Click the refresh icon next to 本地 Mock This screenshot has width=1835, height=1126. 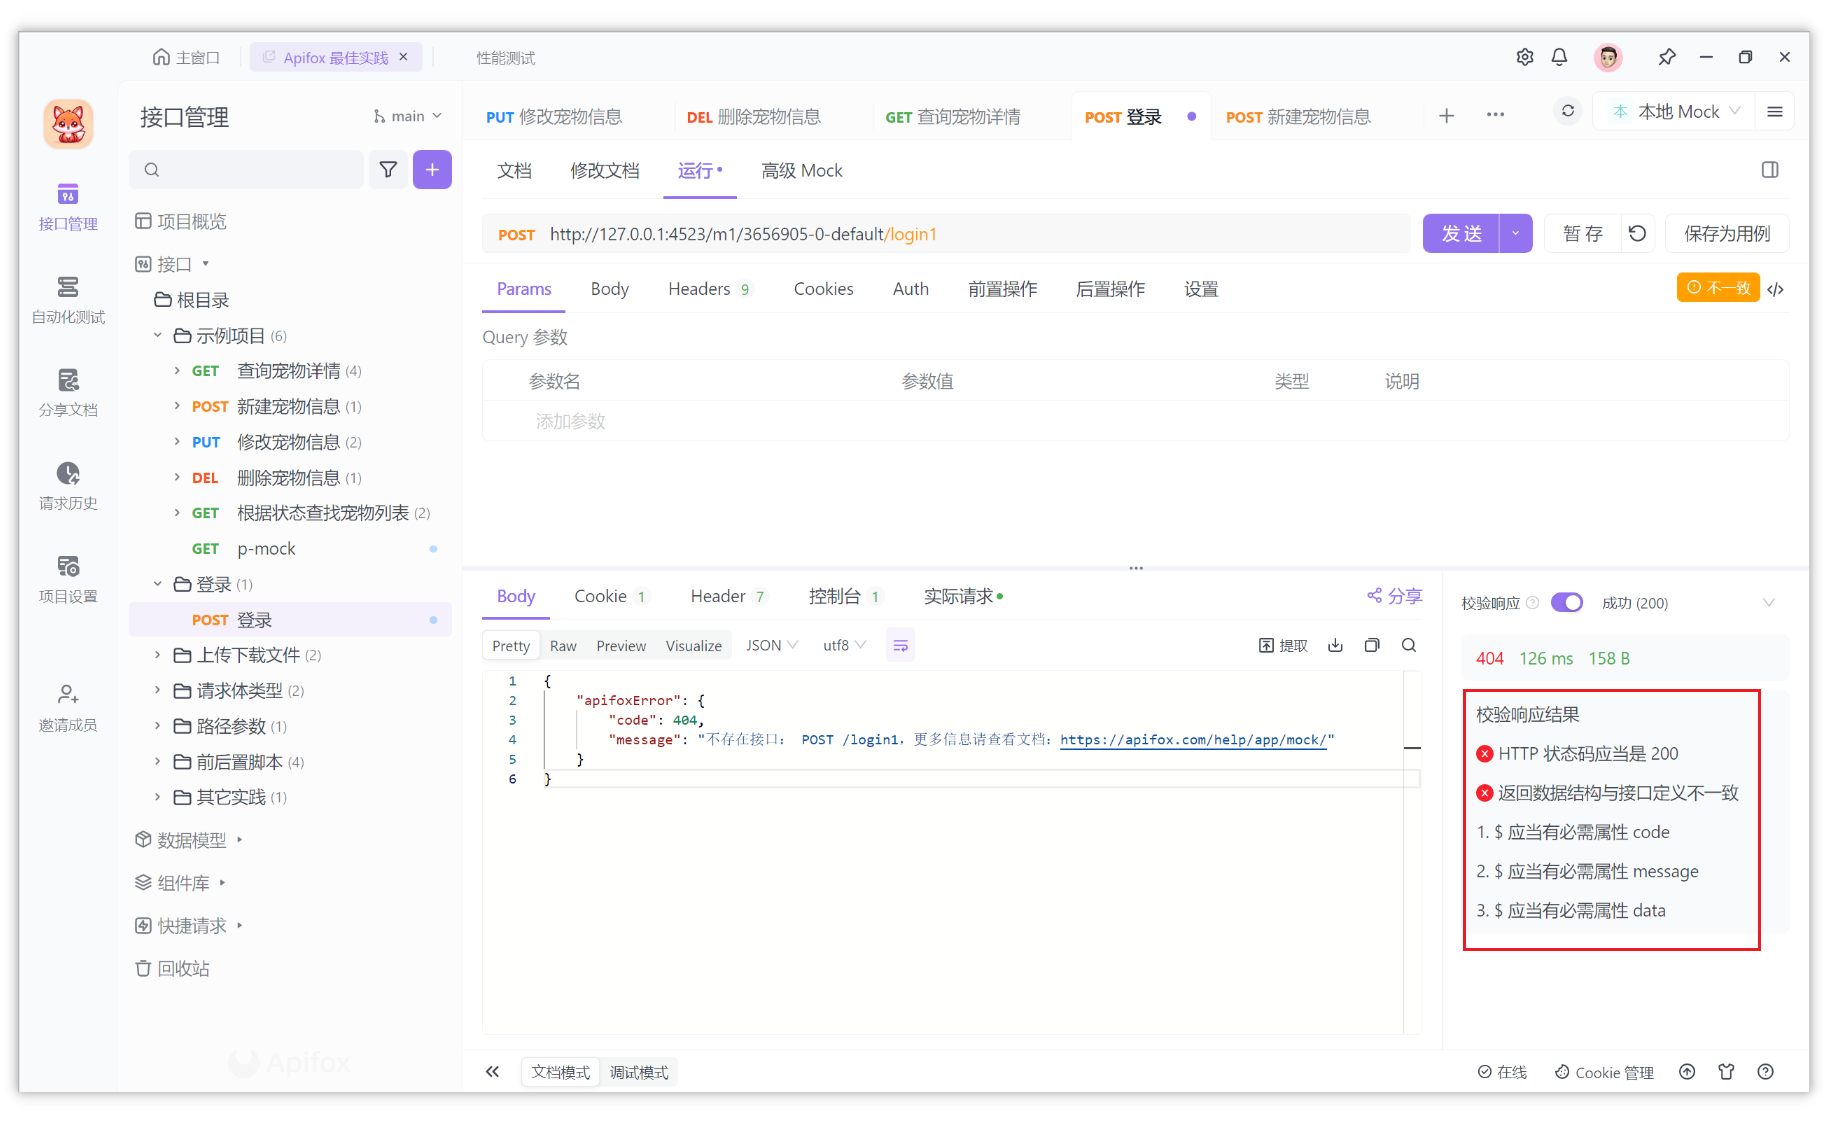(x=1567, y=111)
